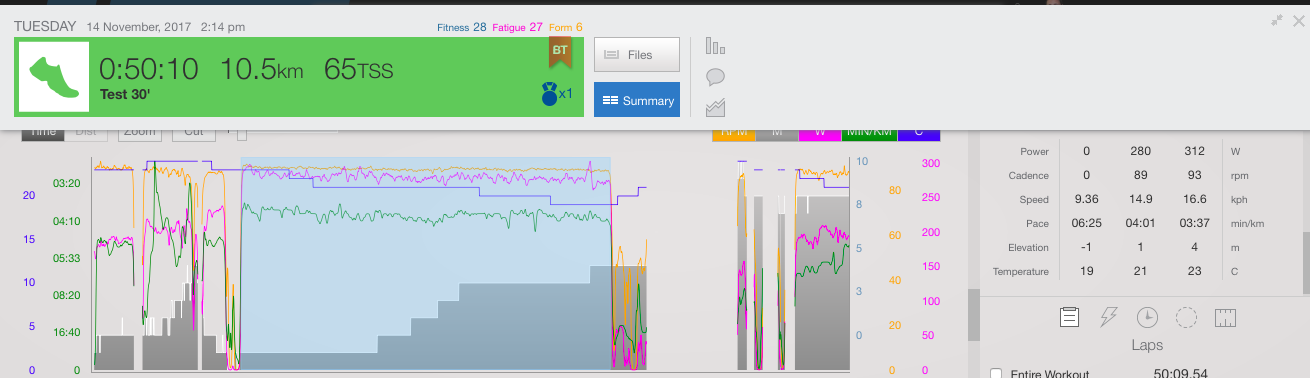Toggle the orange RPM cadence series
The width and height of the screenshot is (1310, 378).
tap(733, 133)
